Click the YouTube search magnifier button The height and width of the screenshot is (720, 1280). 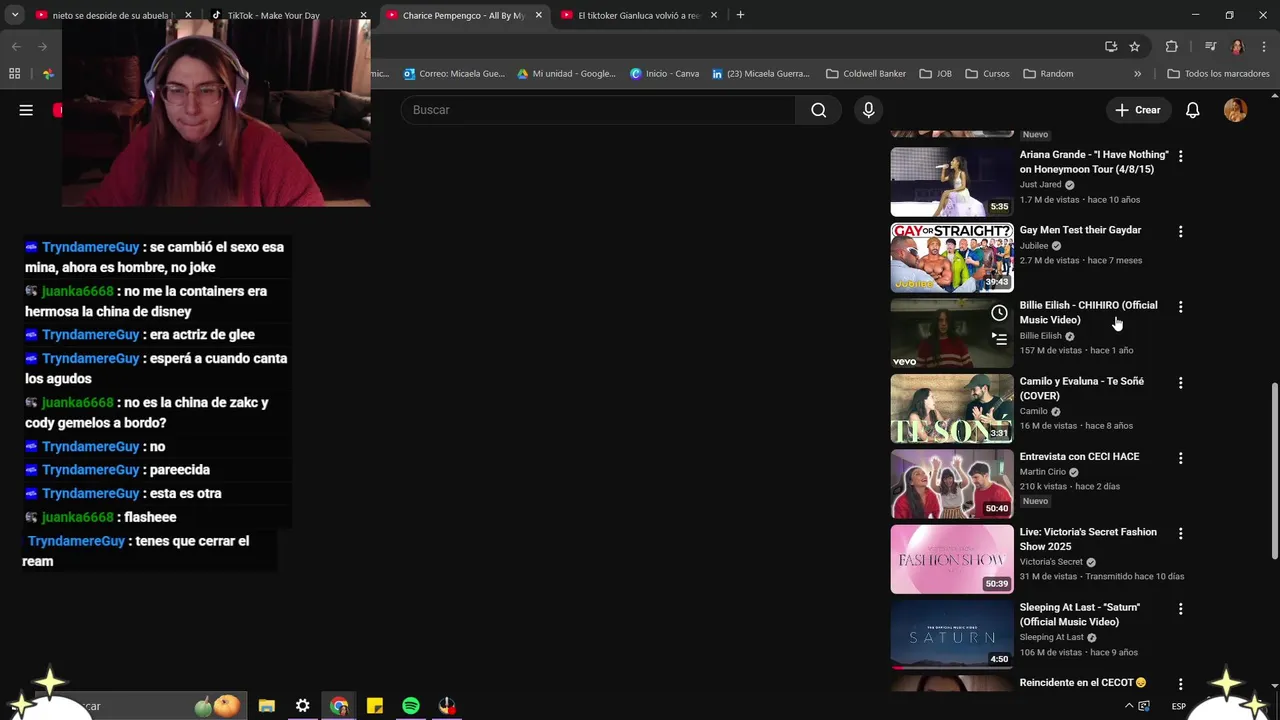click(818, 110)
